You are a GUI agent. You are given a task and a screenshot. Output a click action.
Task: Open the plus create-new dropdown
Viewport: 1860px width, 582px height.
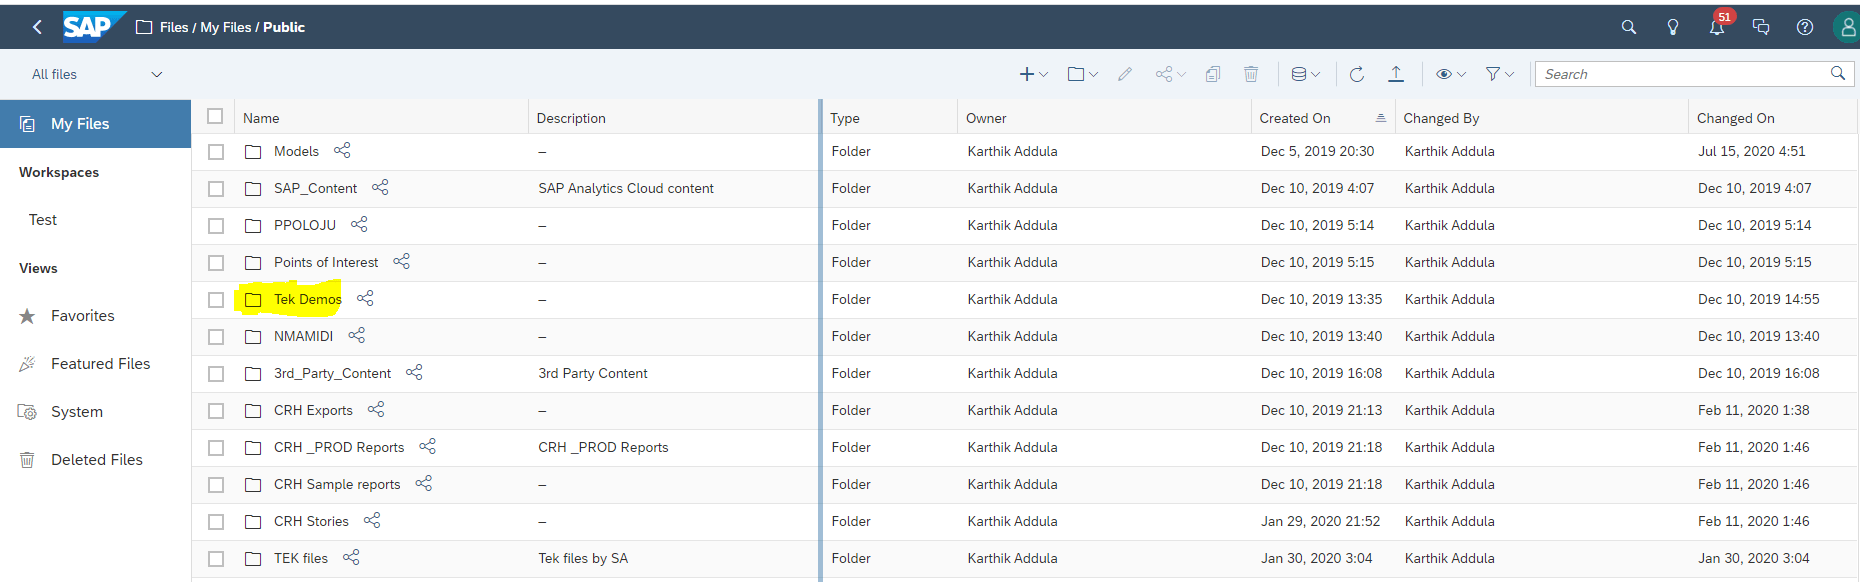coord(1033,74)
